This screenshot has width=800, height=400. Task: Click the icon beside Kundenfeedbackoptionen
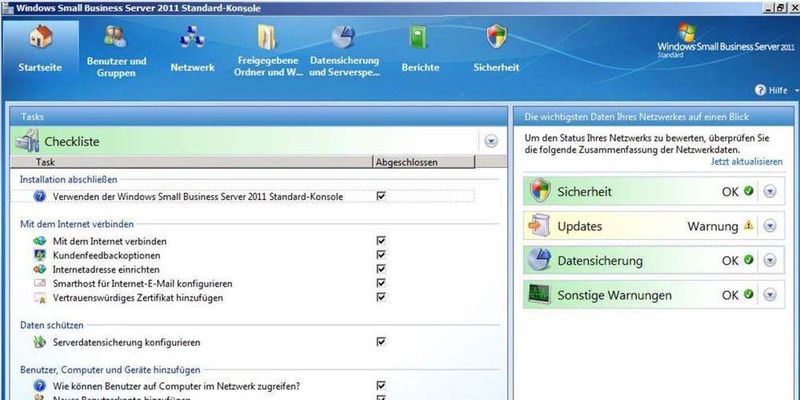(40, 255)
